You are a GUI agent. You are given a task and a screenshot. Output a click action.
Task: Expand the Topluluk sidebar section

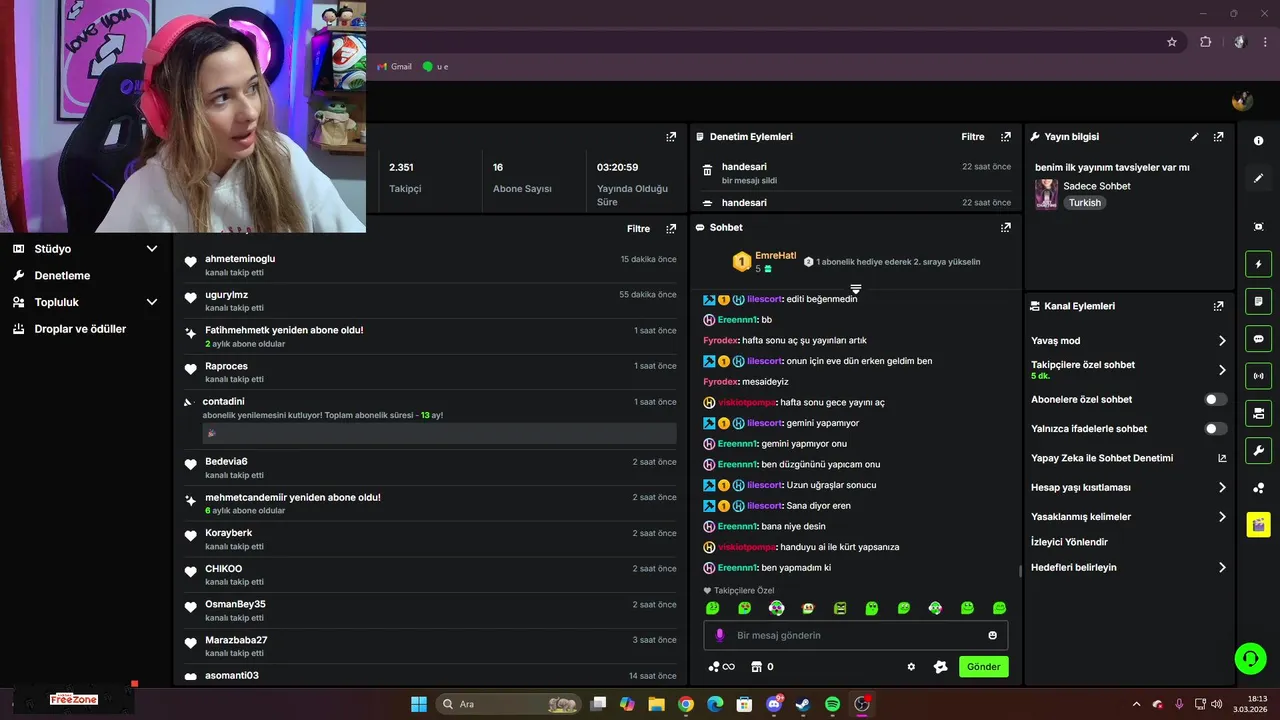tap(152, 302)
